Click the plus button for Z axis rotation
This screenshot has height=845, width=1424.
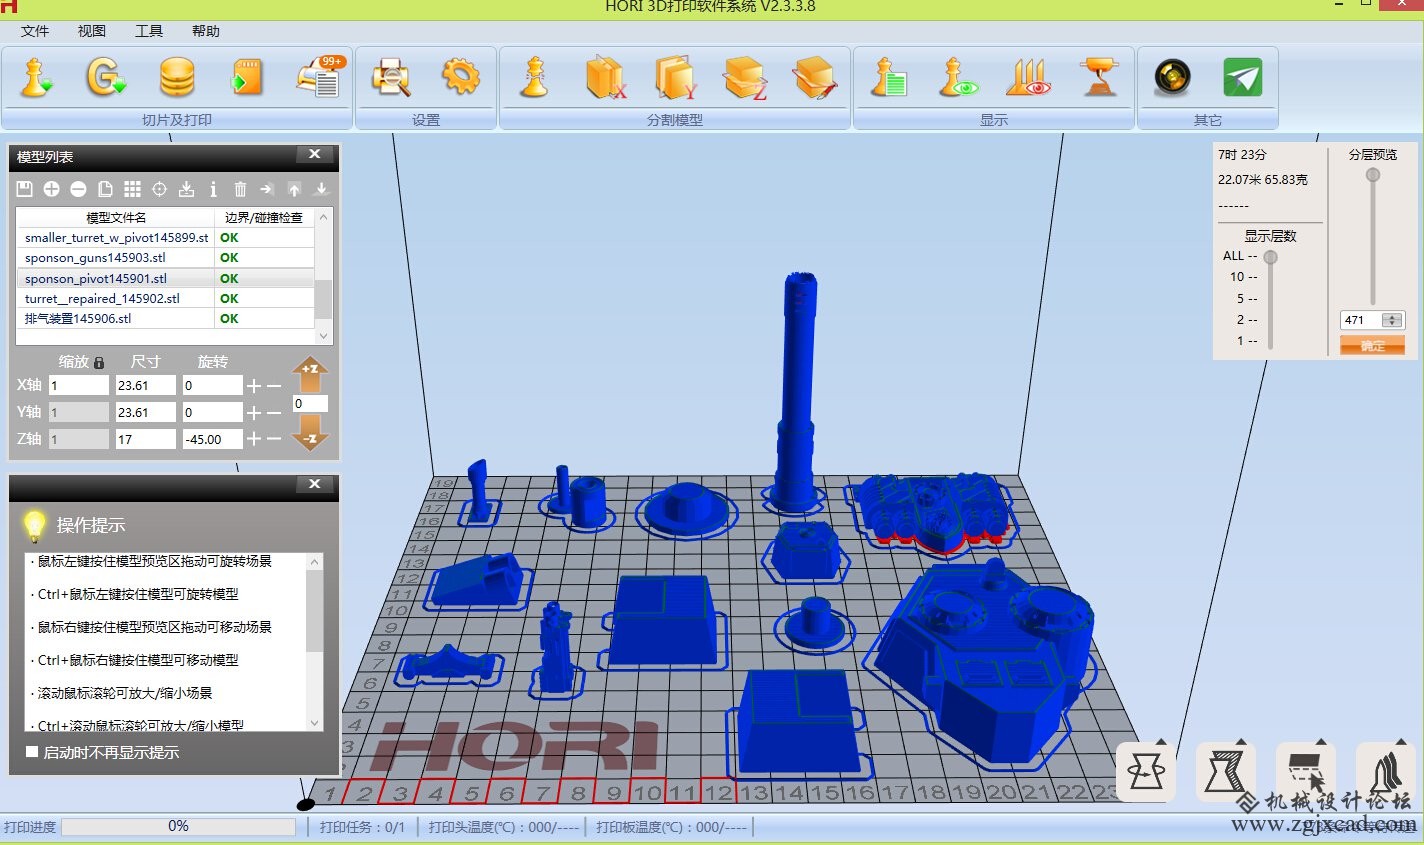[254, 439]
